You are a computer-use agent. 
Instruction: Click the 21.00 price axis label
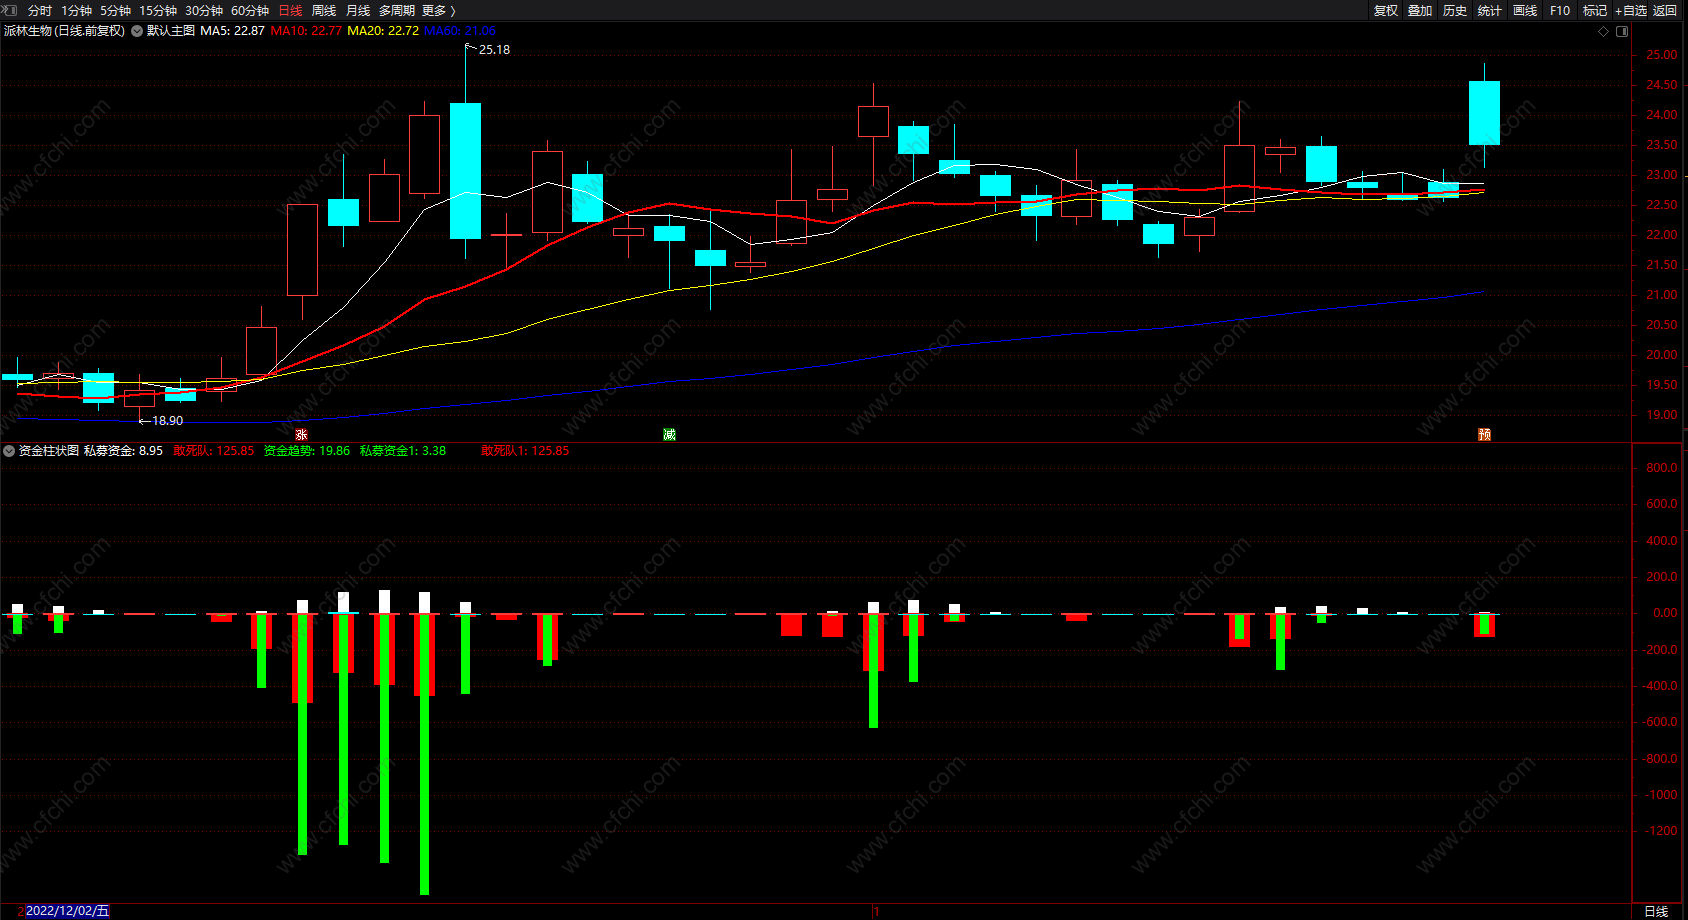pyautogui.click(x=1662, y=295)
